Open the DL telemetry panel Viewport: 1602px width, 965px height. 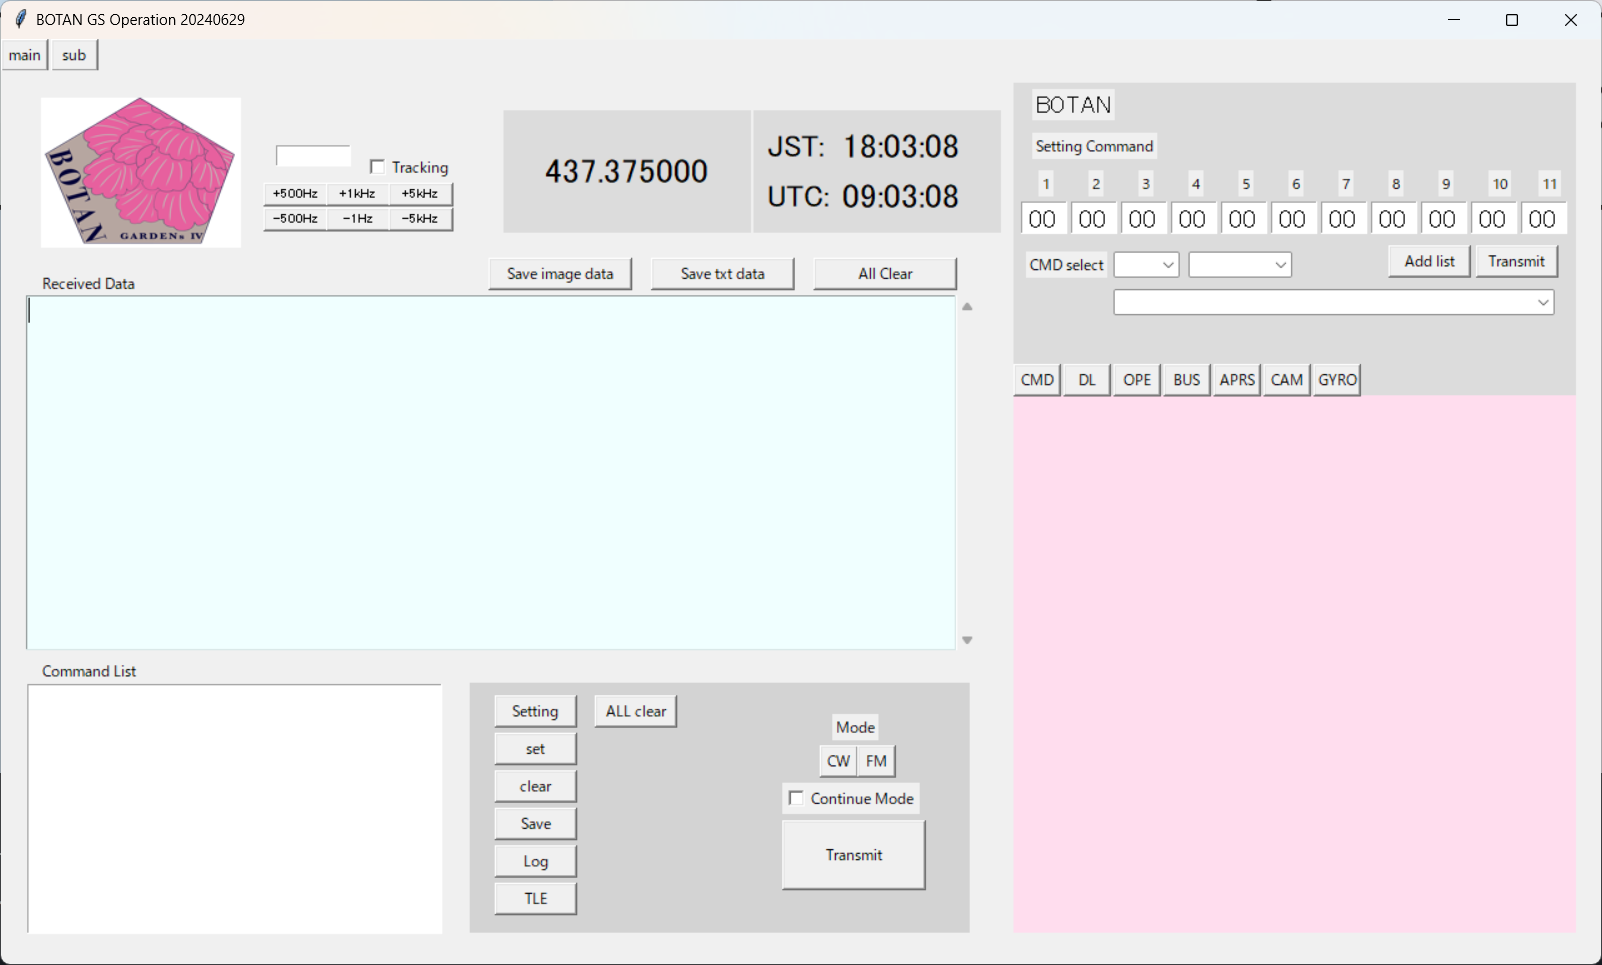(1086, 379)
